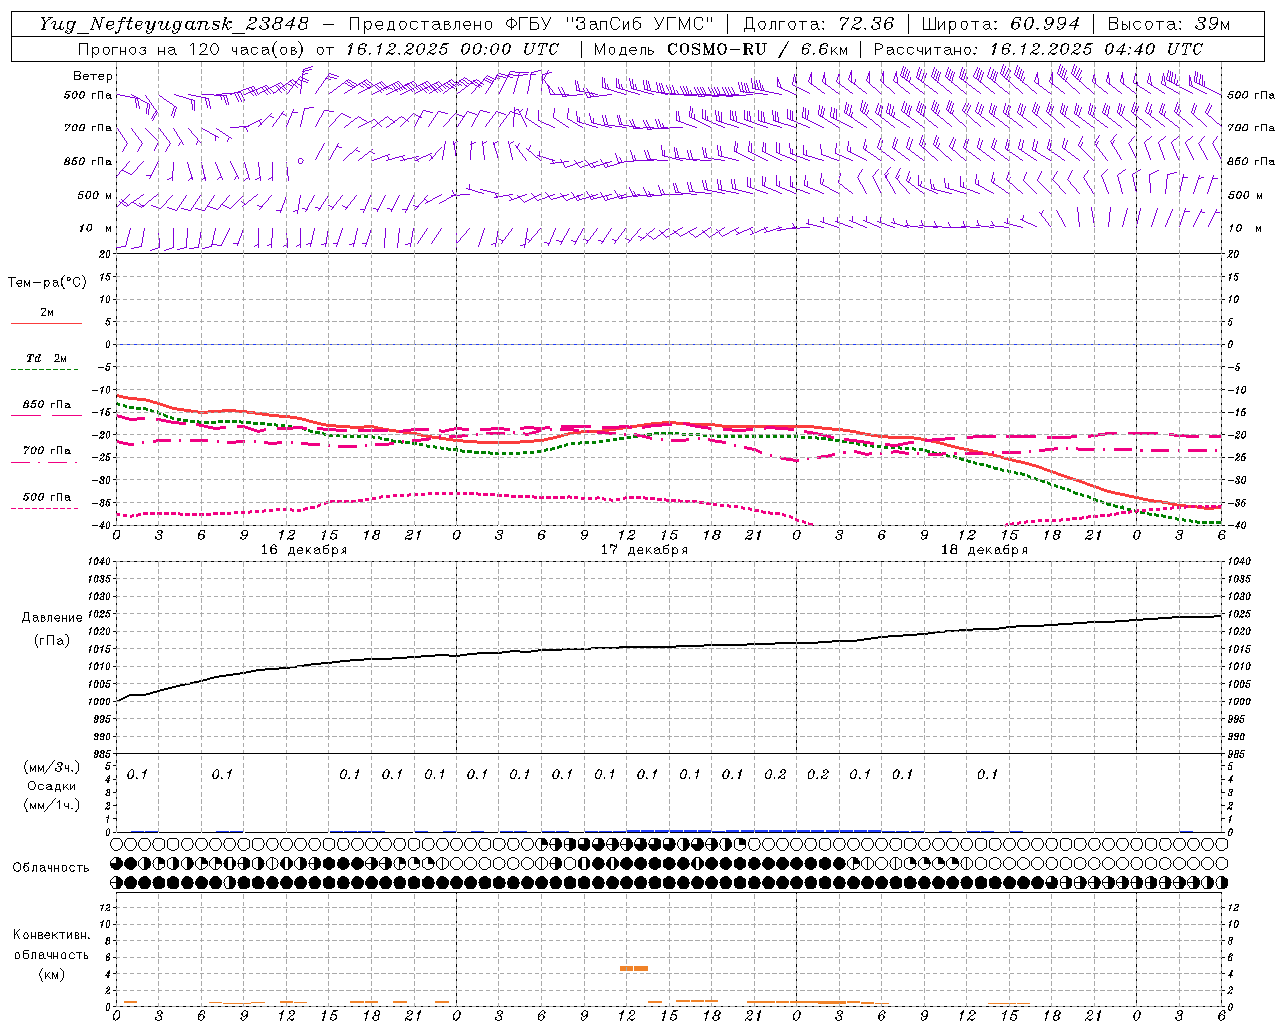The height and width of the screenshot is (1024, 1280).
Task: Jump to the 18 декабря date label
Action: coord(984,550)
